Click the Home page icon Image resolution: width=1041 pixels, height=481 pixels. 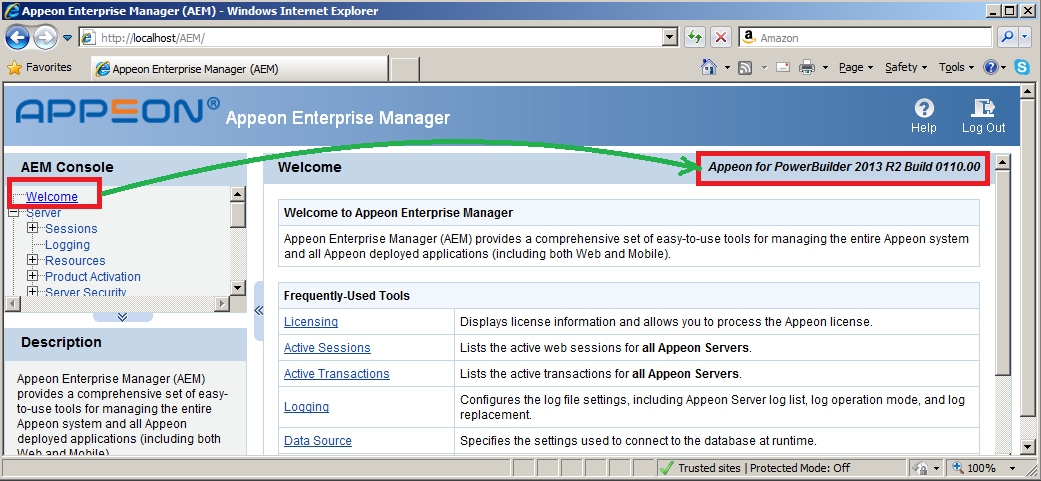[710, 67]
